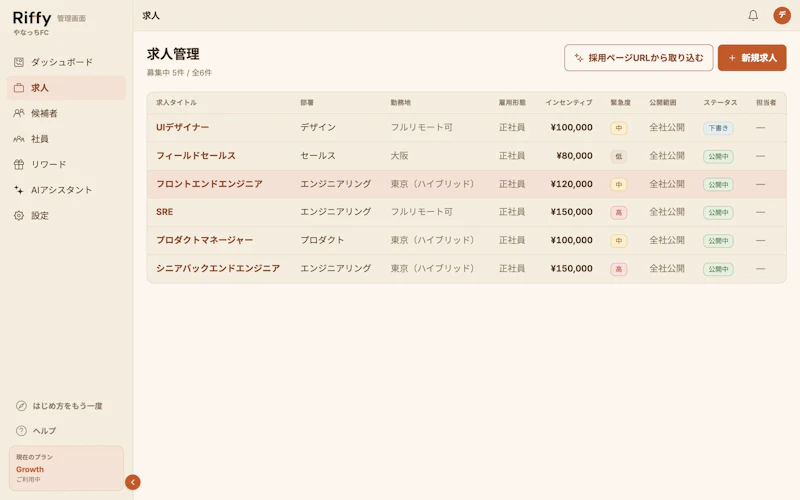Open the フロントエンドエンジニア job posting

(x=209, y=184)
